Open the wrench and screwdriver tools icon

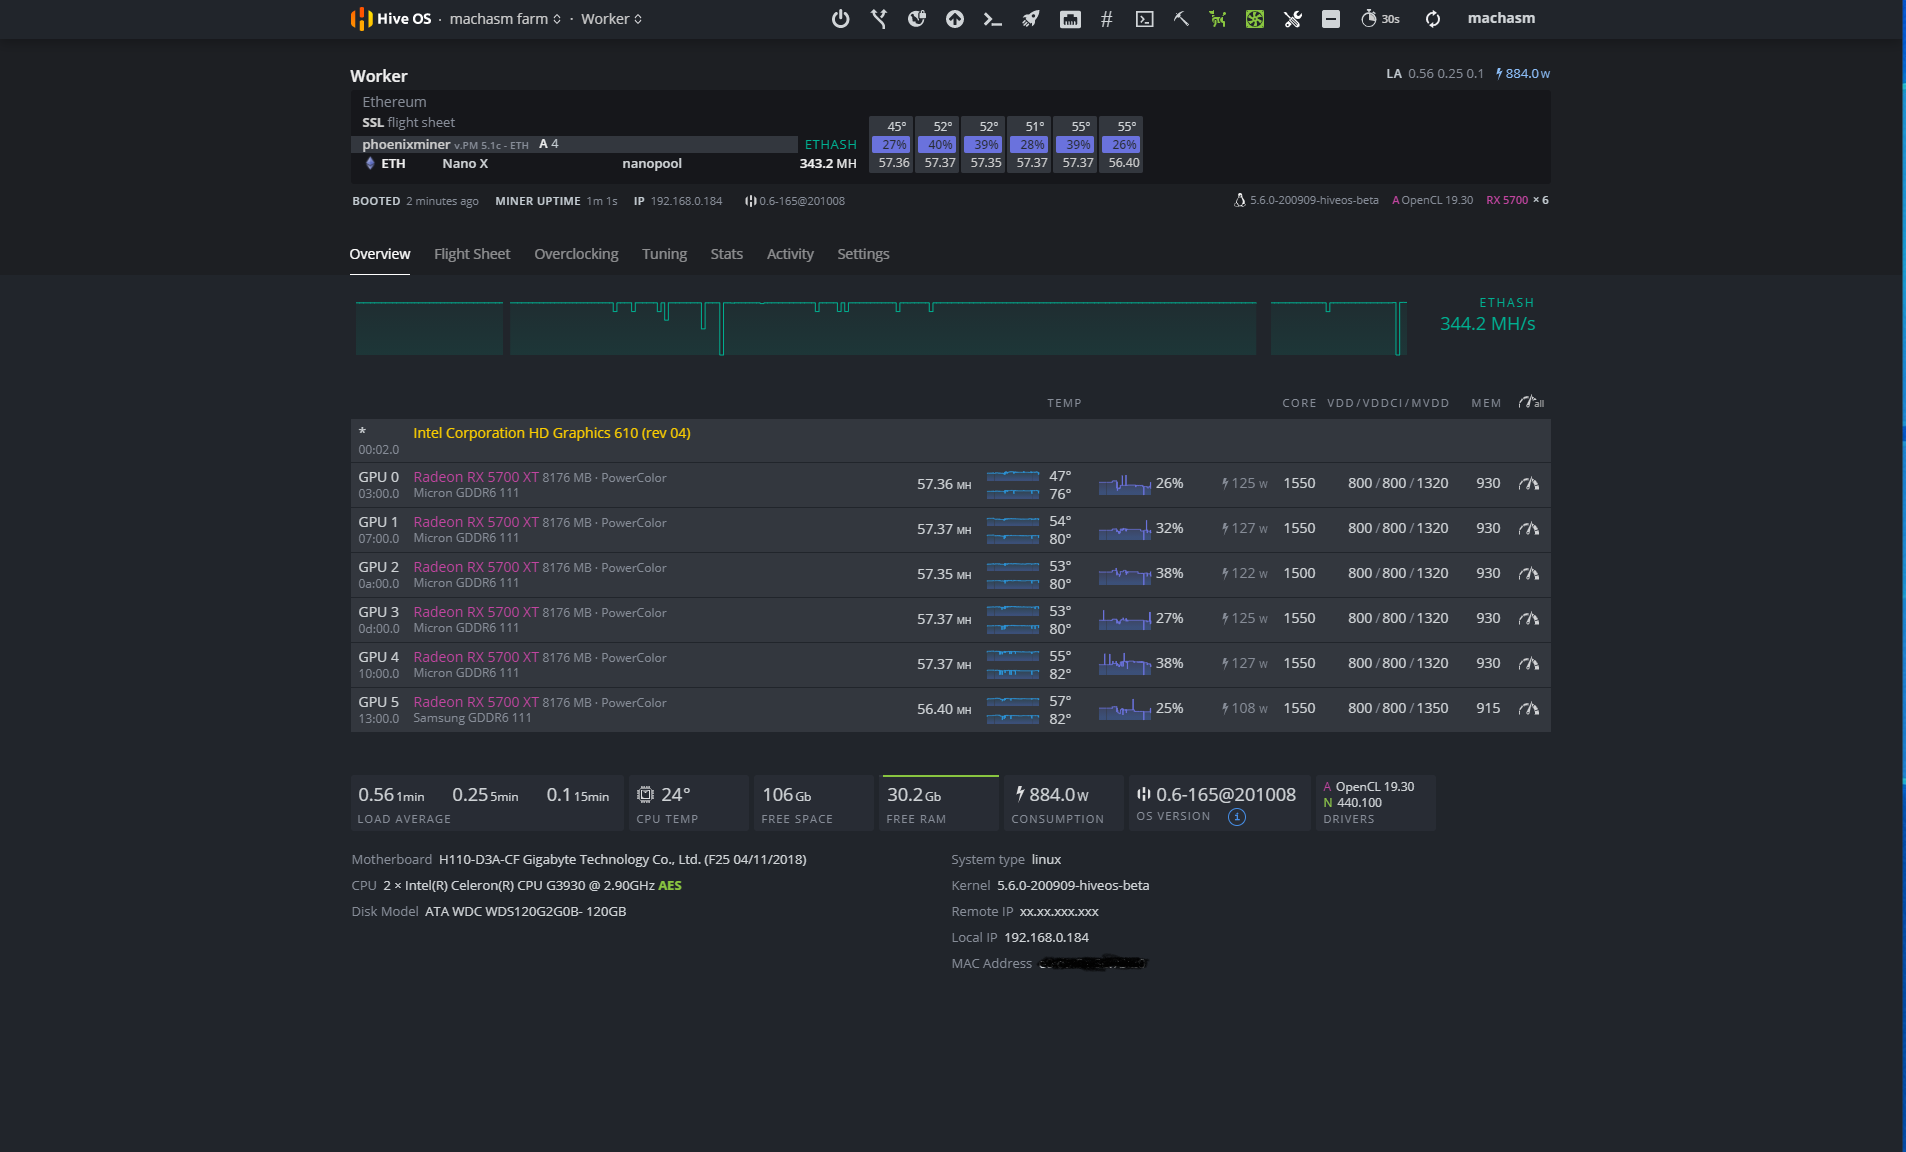click(x=1292, y=19)
